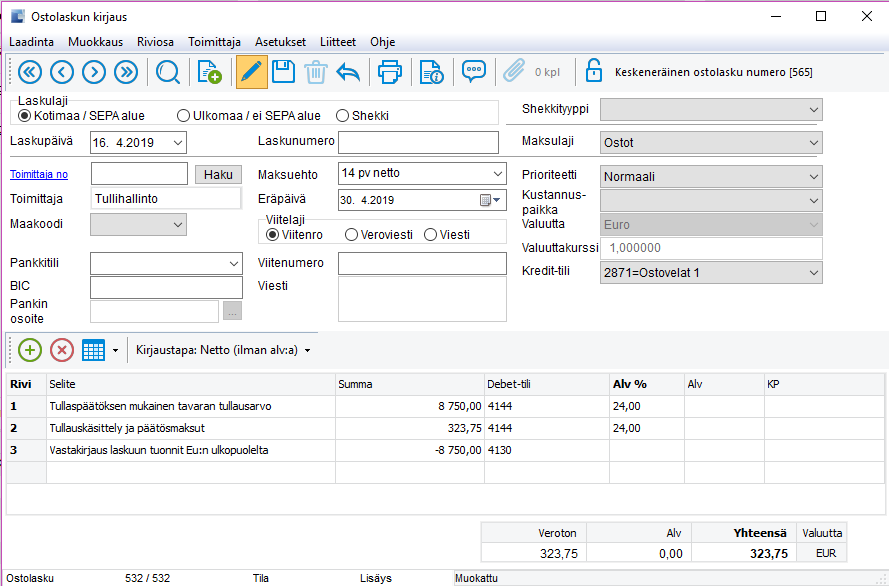Click the Toimittaja no link
Viewport: 889px width, 586px height.
click(39, 174)
